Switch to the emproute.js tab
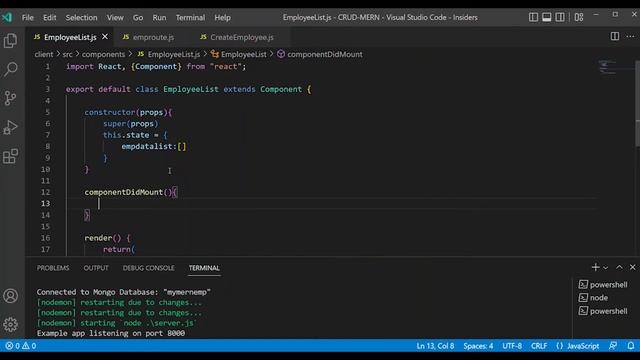The image size is (640, 360). (x=153, y=37)
